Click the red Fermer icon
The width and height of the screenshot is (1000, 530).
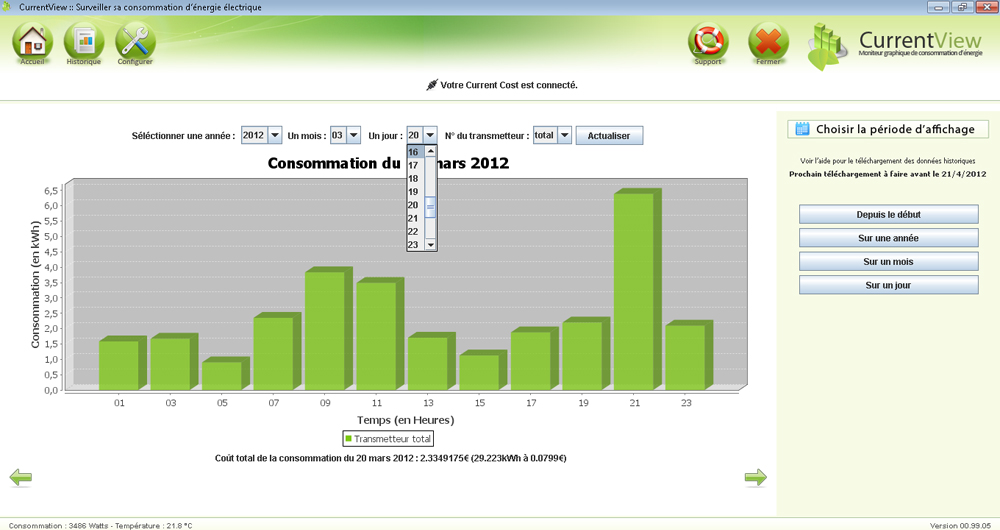768,42
